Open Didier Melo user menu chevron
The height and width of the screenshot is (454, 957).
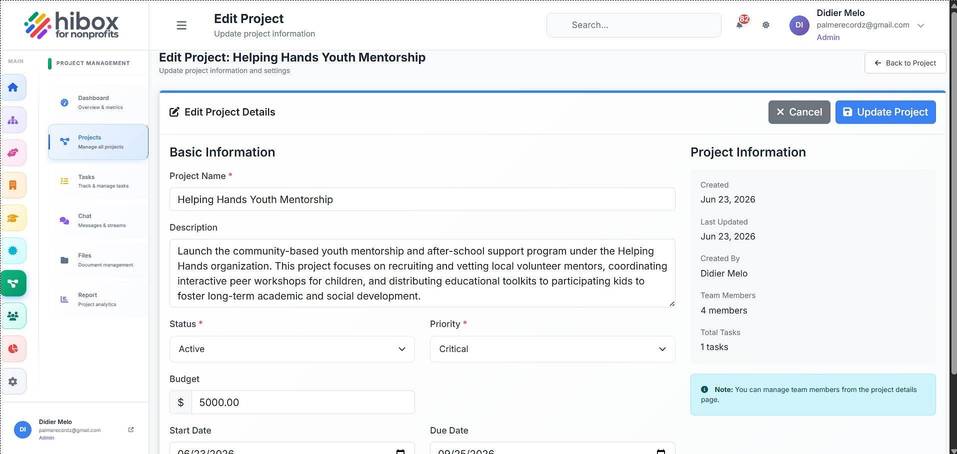(921, 25)
